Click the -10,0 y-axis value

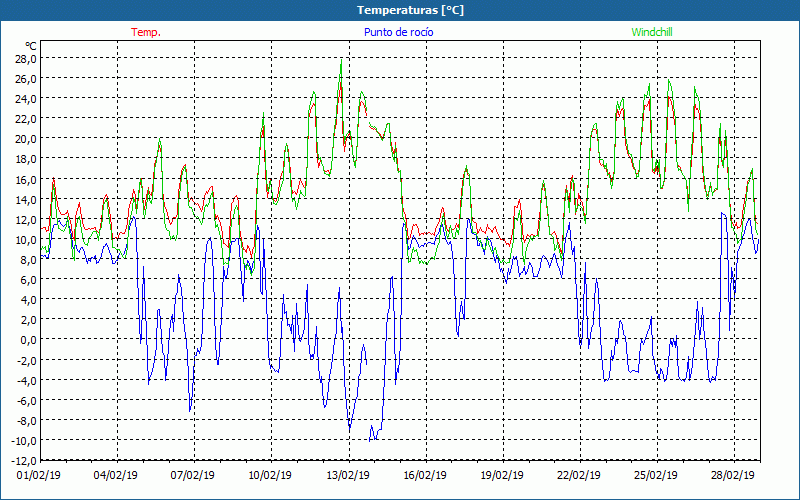[24, 440]
